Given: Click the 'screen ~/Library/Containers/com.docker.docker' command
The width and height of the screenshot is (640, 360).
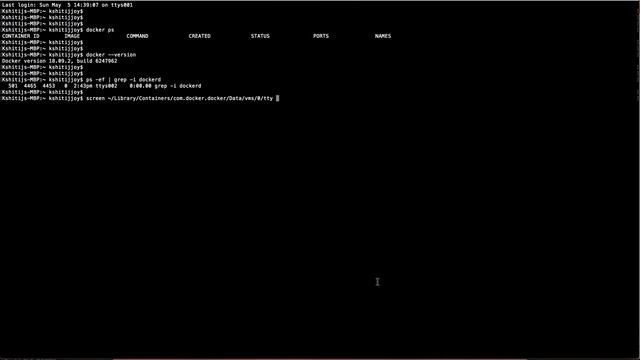Looking at the screenshot, I should [180, 98].
